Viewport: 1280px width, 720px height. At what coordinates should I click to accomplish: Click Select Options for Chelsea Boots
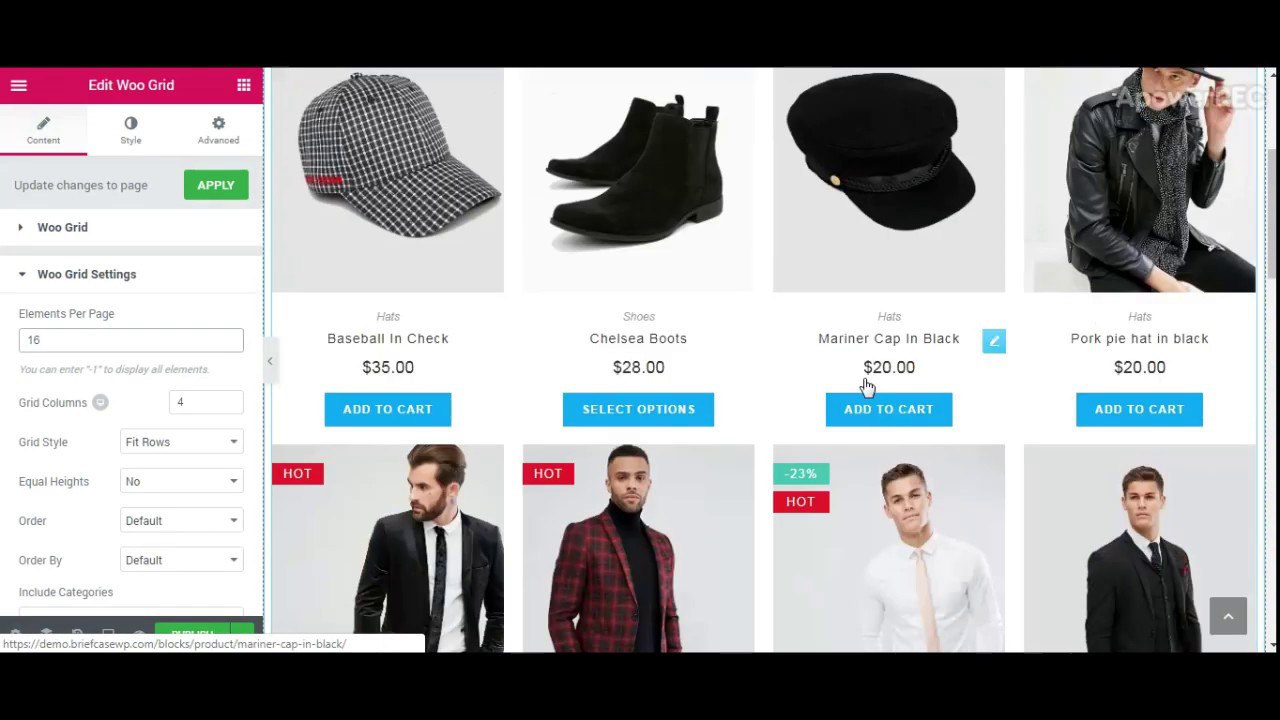coord(638,409)
